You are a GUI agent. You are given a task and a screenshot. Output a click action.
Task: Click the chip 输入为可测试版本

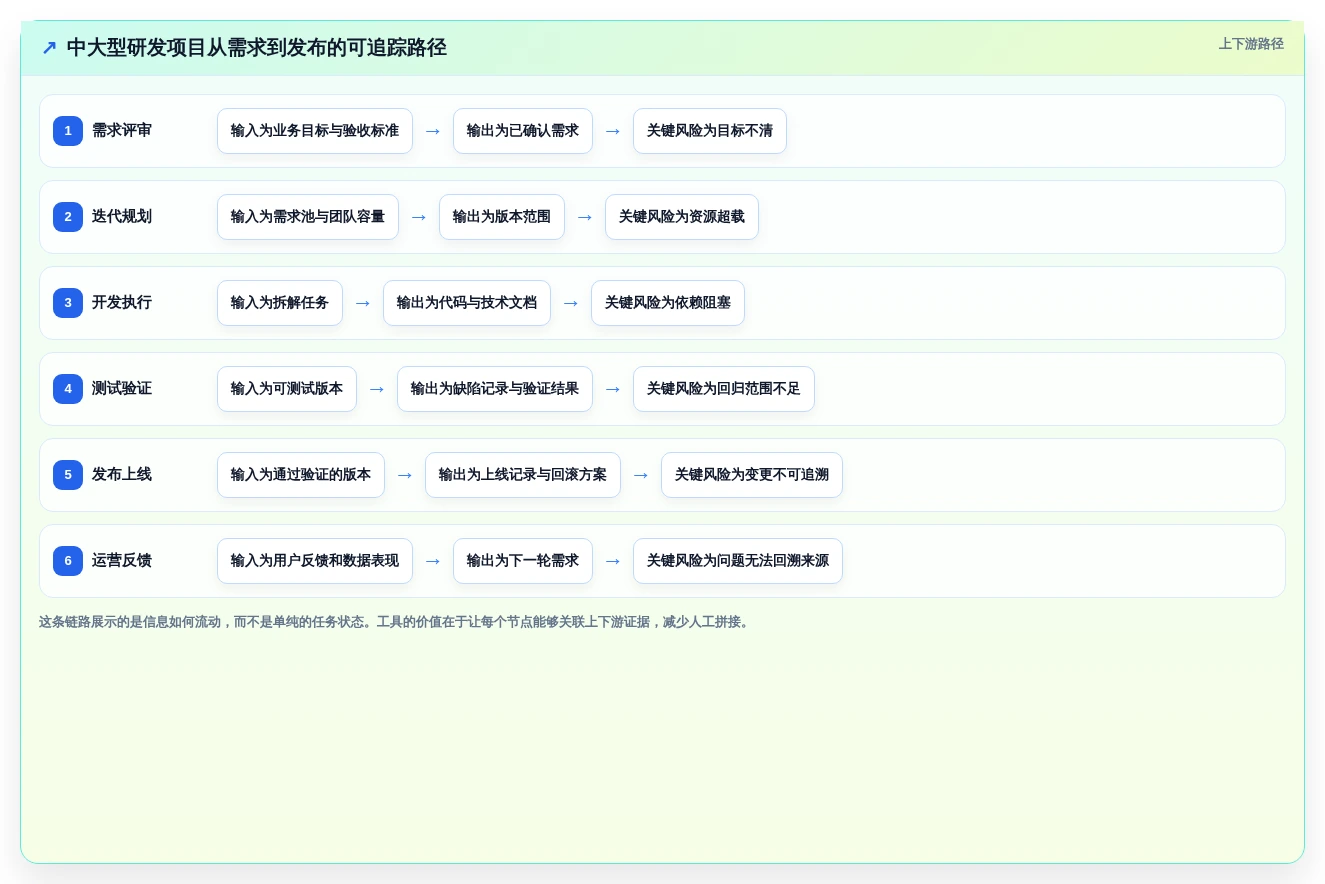287,389
